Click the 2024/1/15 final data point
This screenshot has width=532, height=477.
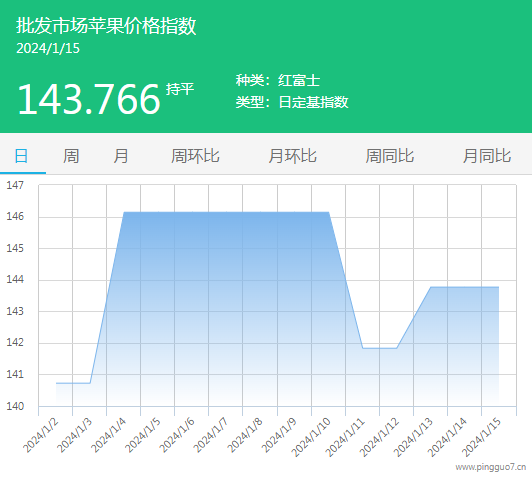498,287
